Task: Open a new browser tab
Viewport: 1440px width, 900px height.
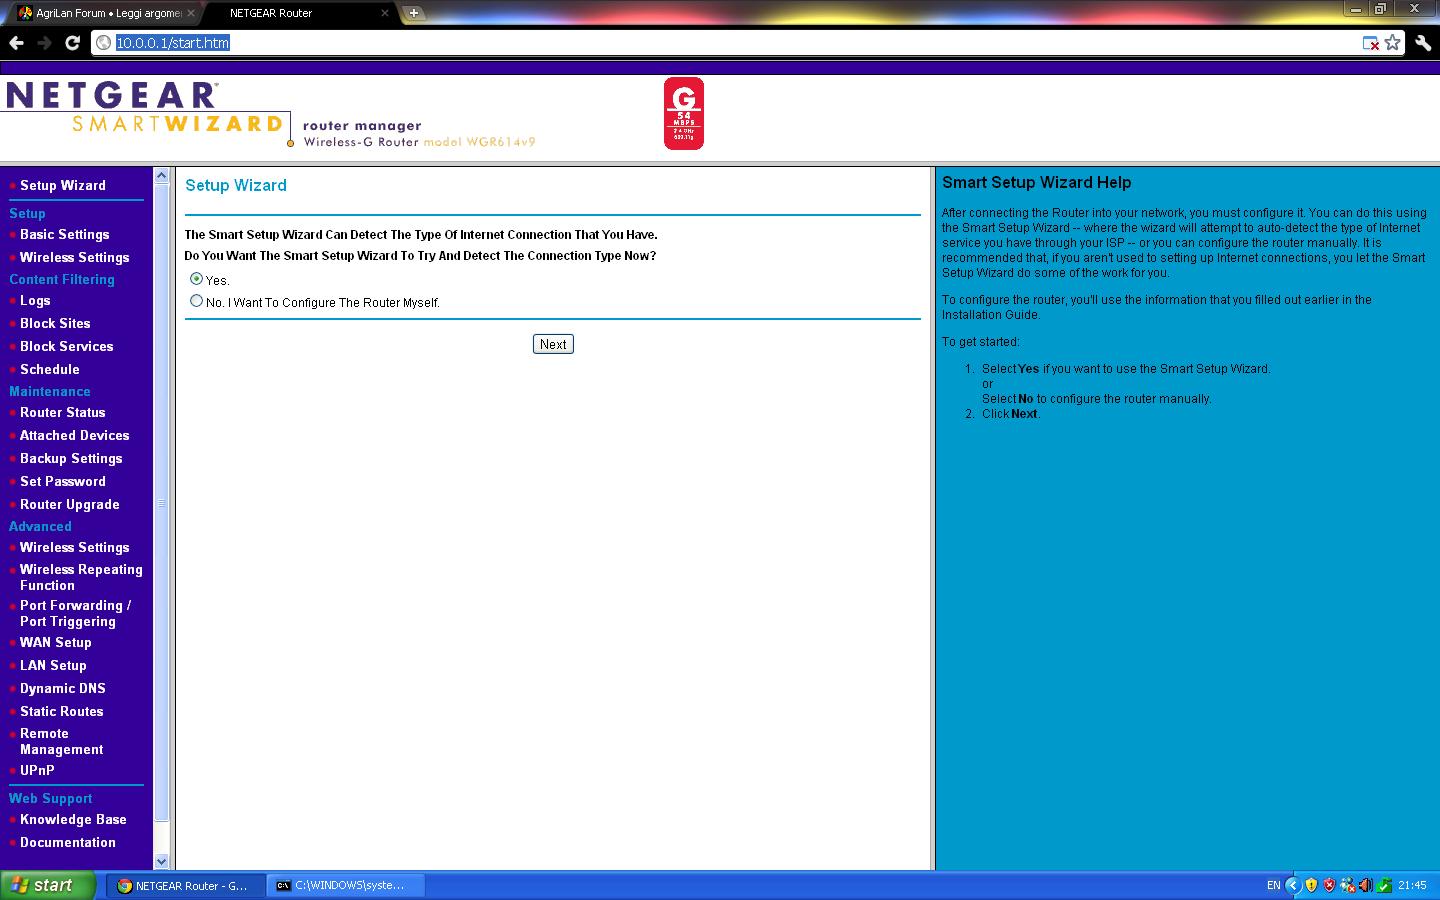Action: [x=413, y=13]
